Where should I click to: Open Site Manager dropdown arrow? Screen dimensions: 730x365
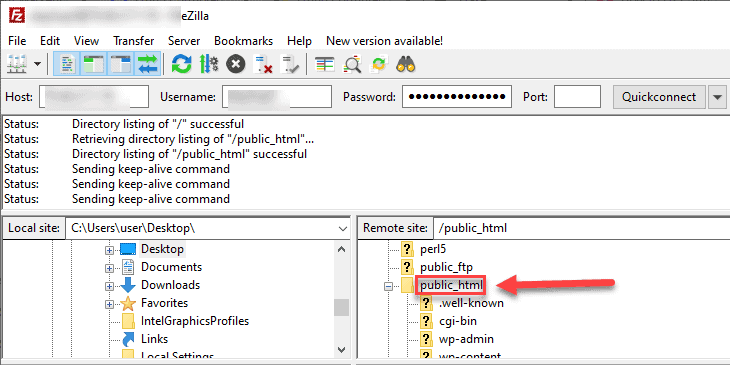tap(38, 64)
